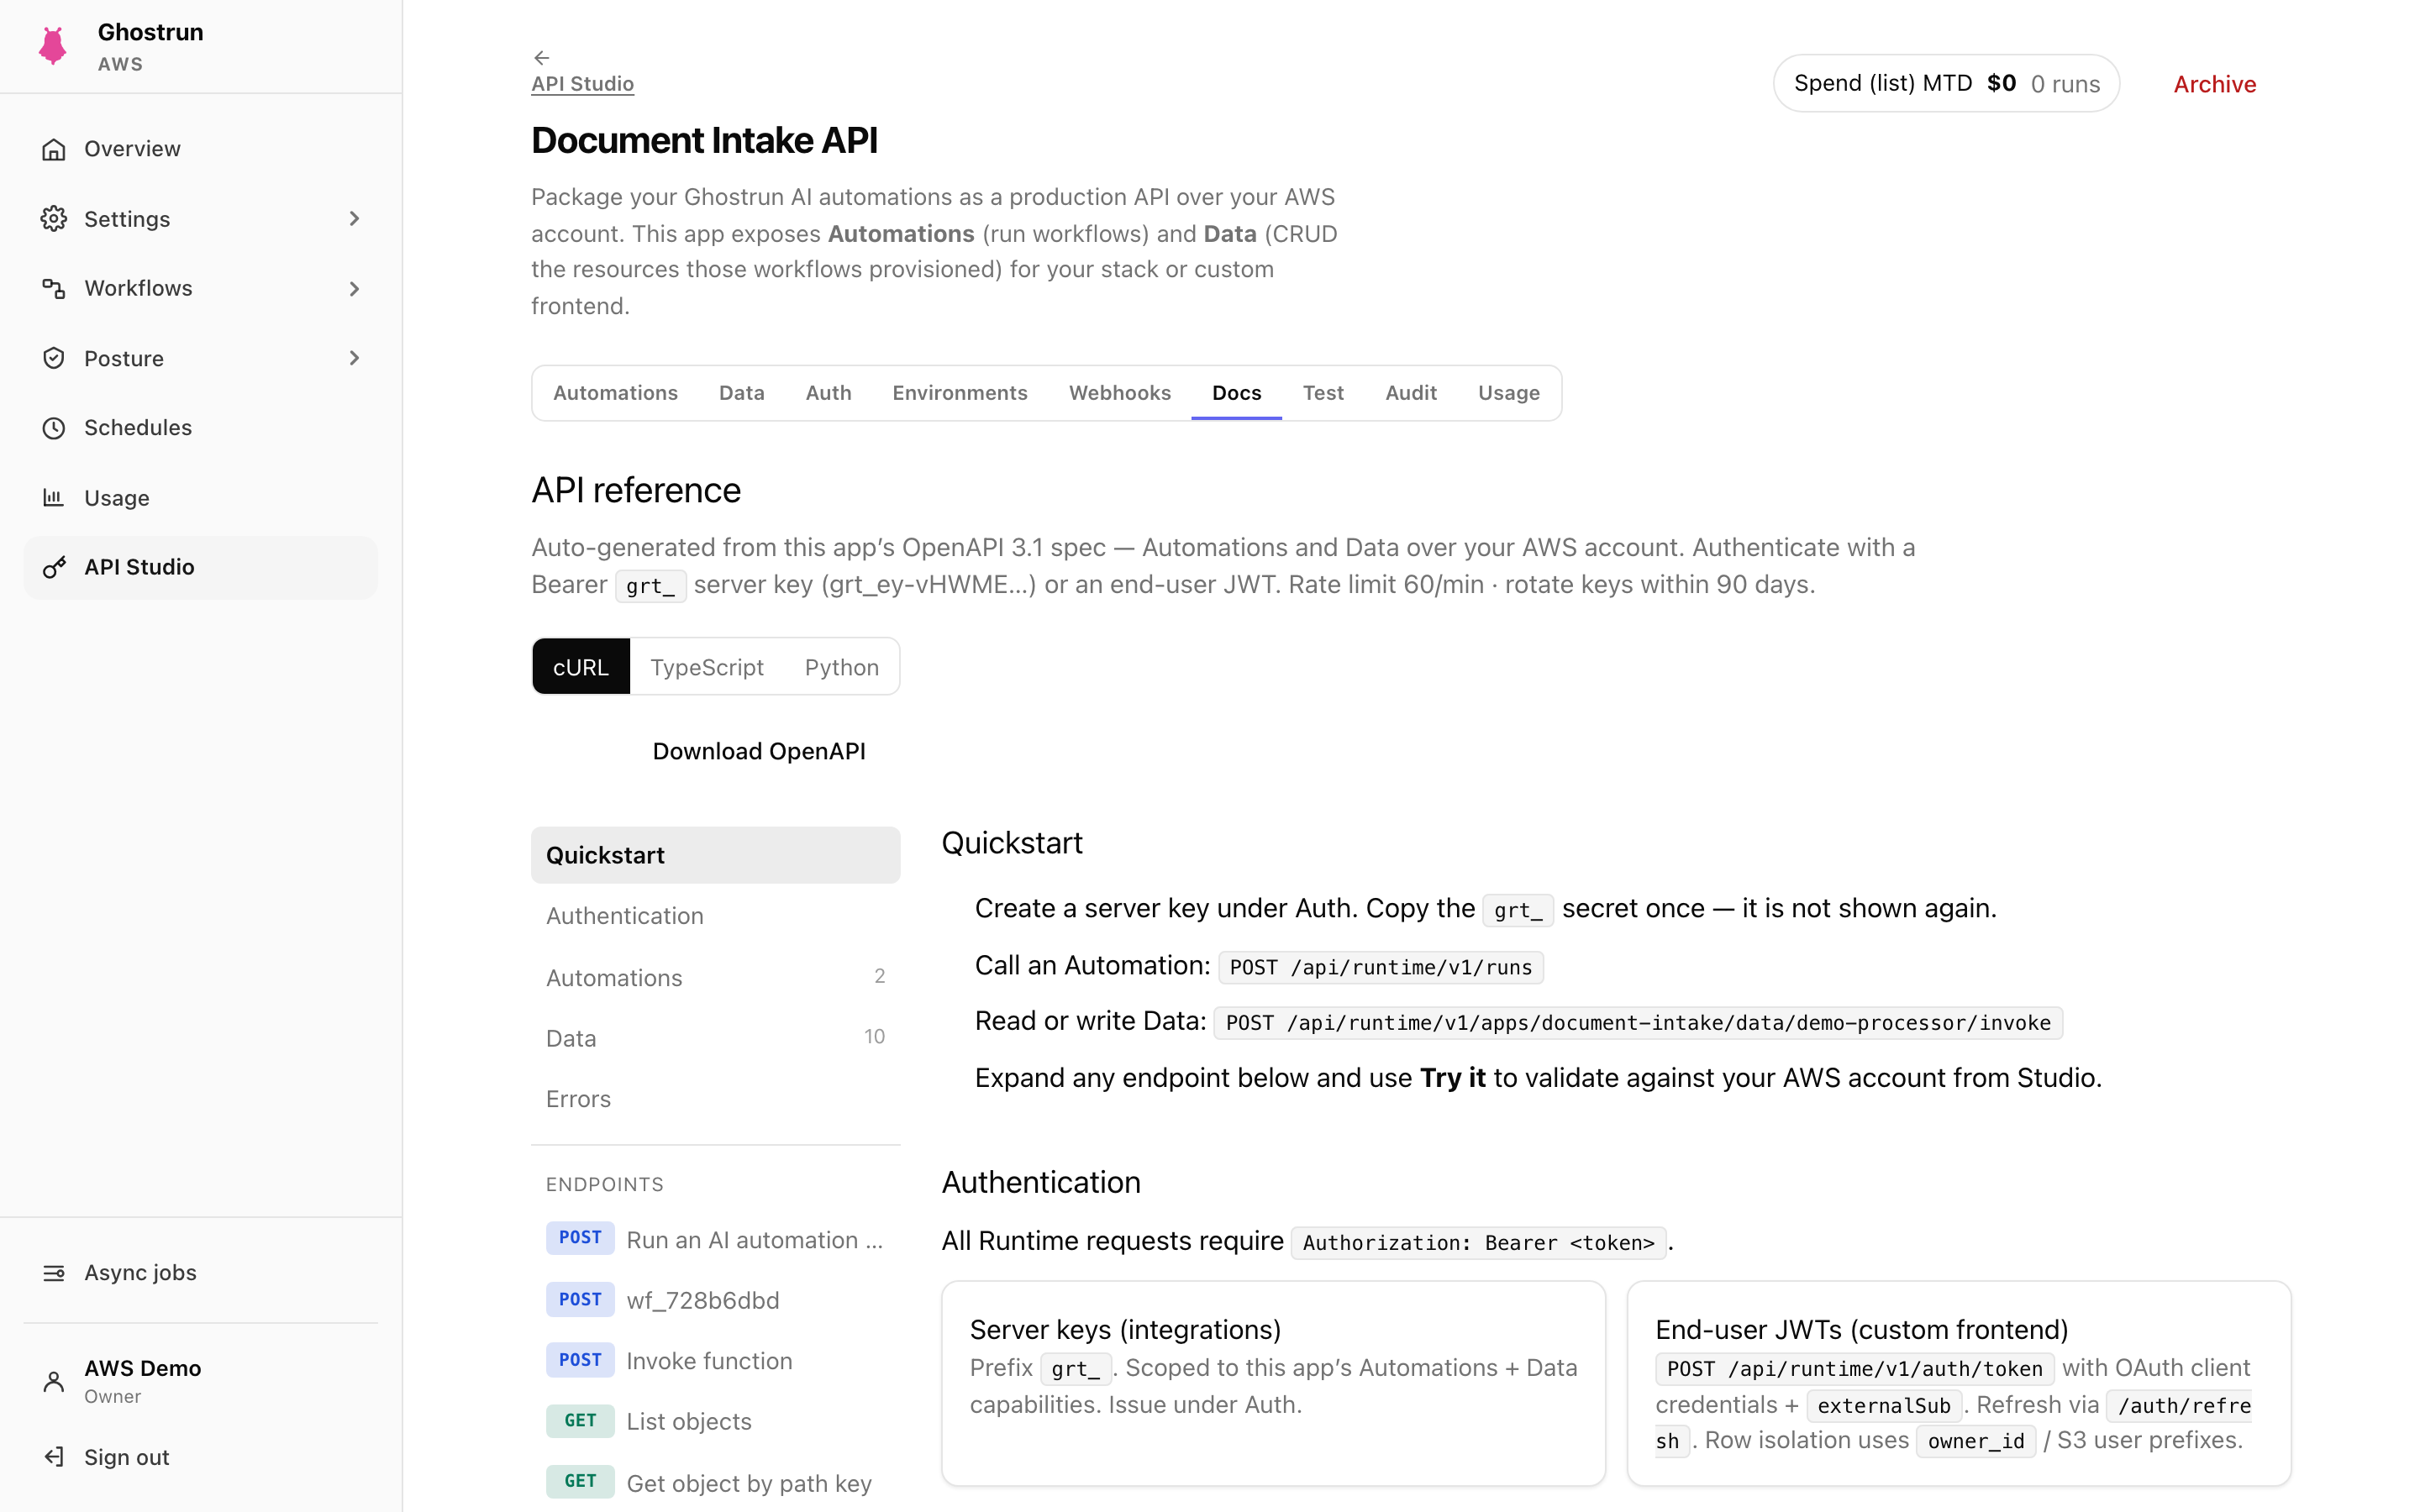The image size is (2420, 1512).
Task: Open GET List objects endpoint
Action: point(715,1421)
